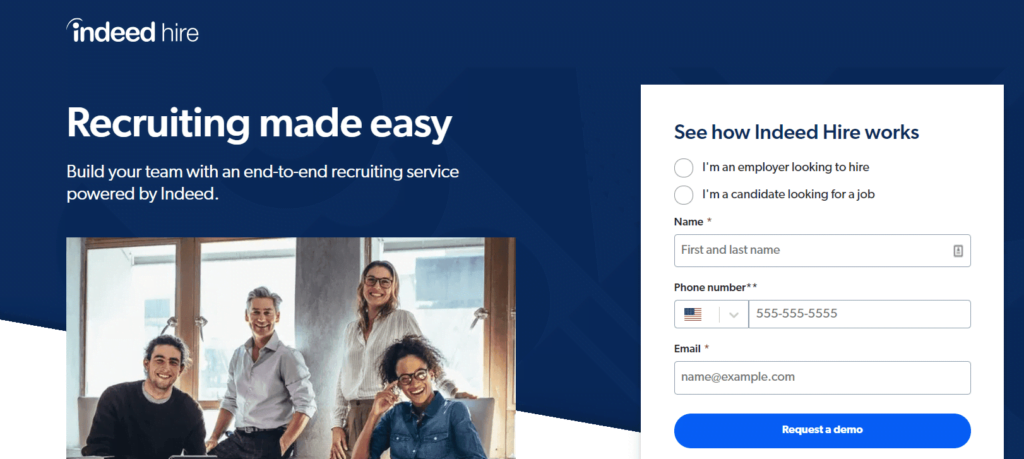
Task: Focus the 555-555-5555 phone number field
Action: [859, 314]
